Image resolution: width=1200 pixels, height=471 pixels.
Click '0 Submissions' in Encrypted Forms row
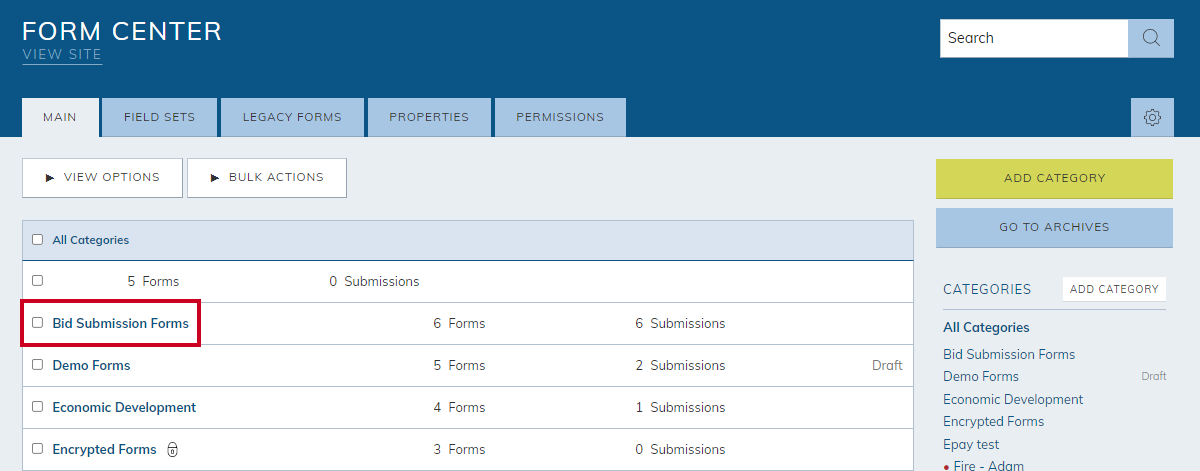point(680,449)
